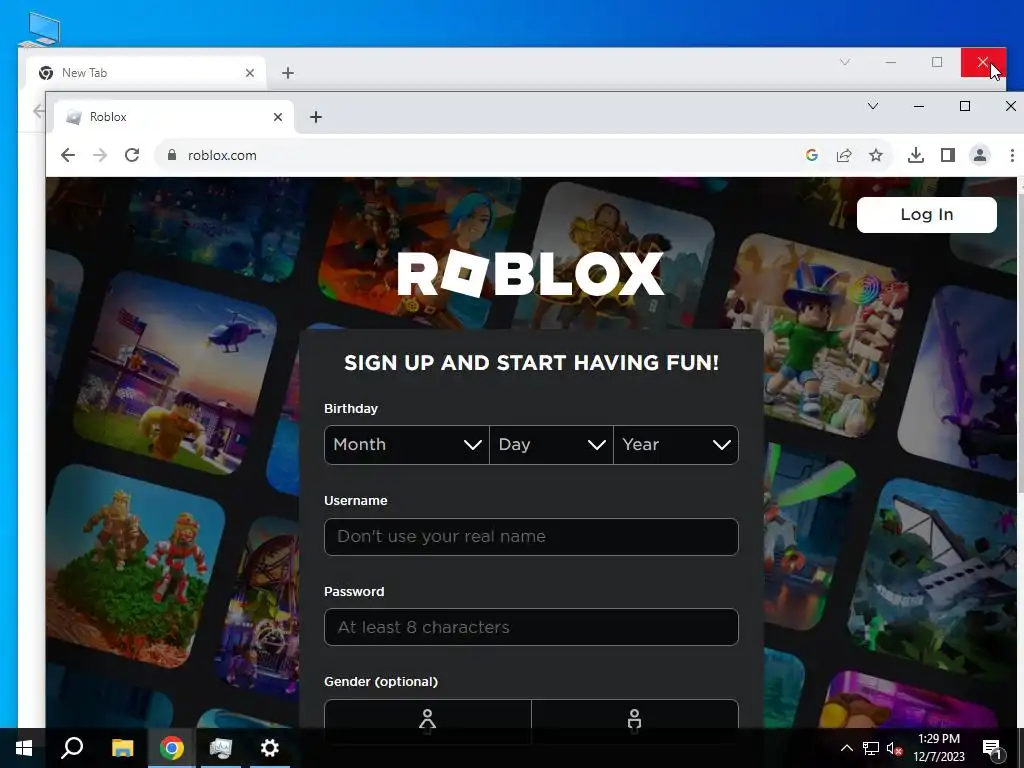
Task: Click the ROBLOX logo
Action: [x=531, y=274]
